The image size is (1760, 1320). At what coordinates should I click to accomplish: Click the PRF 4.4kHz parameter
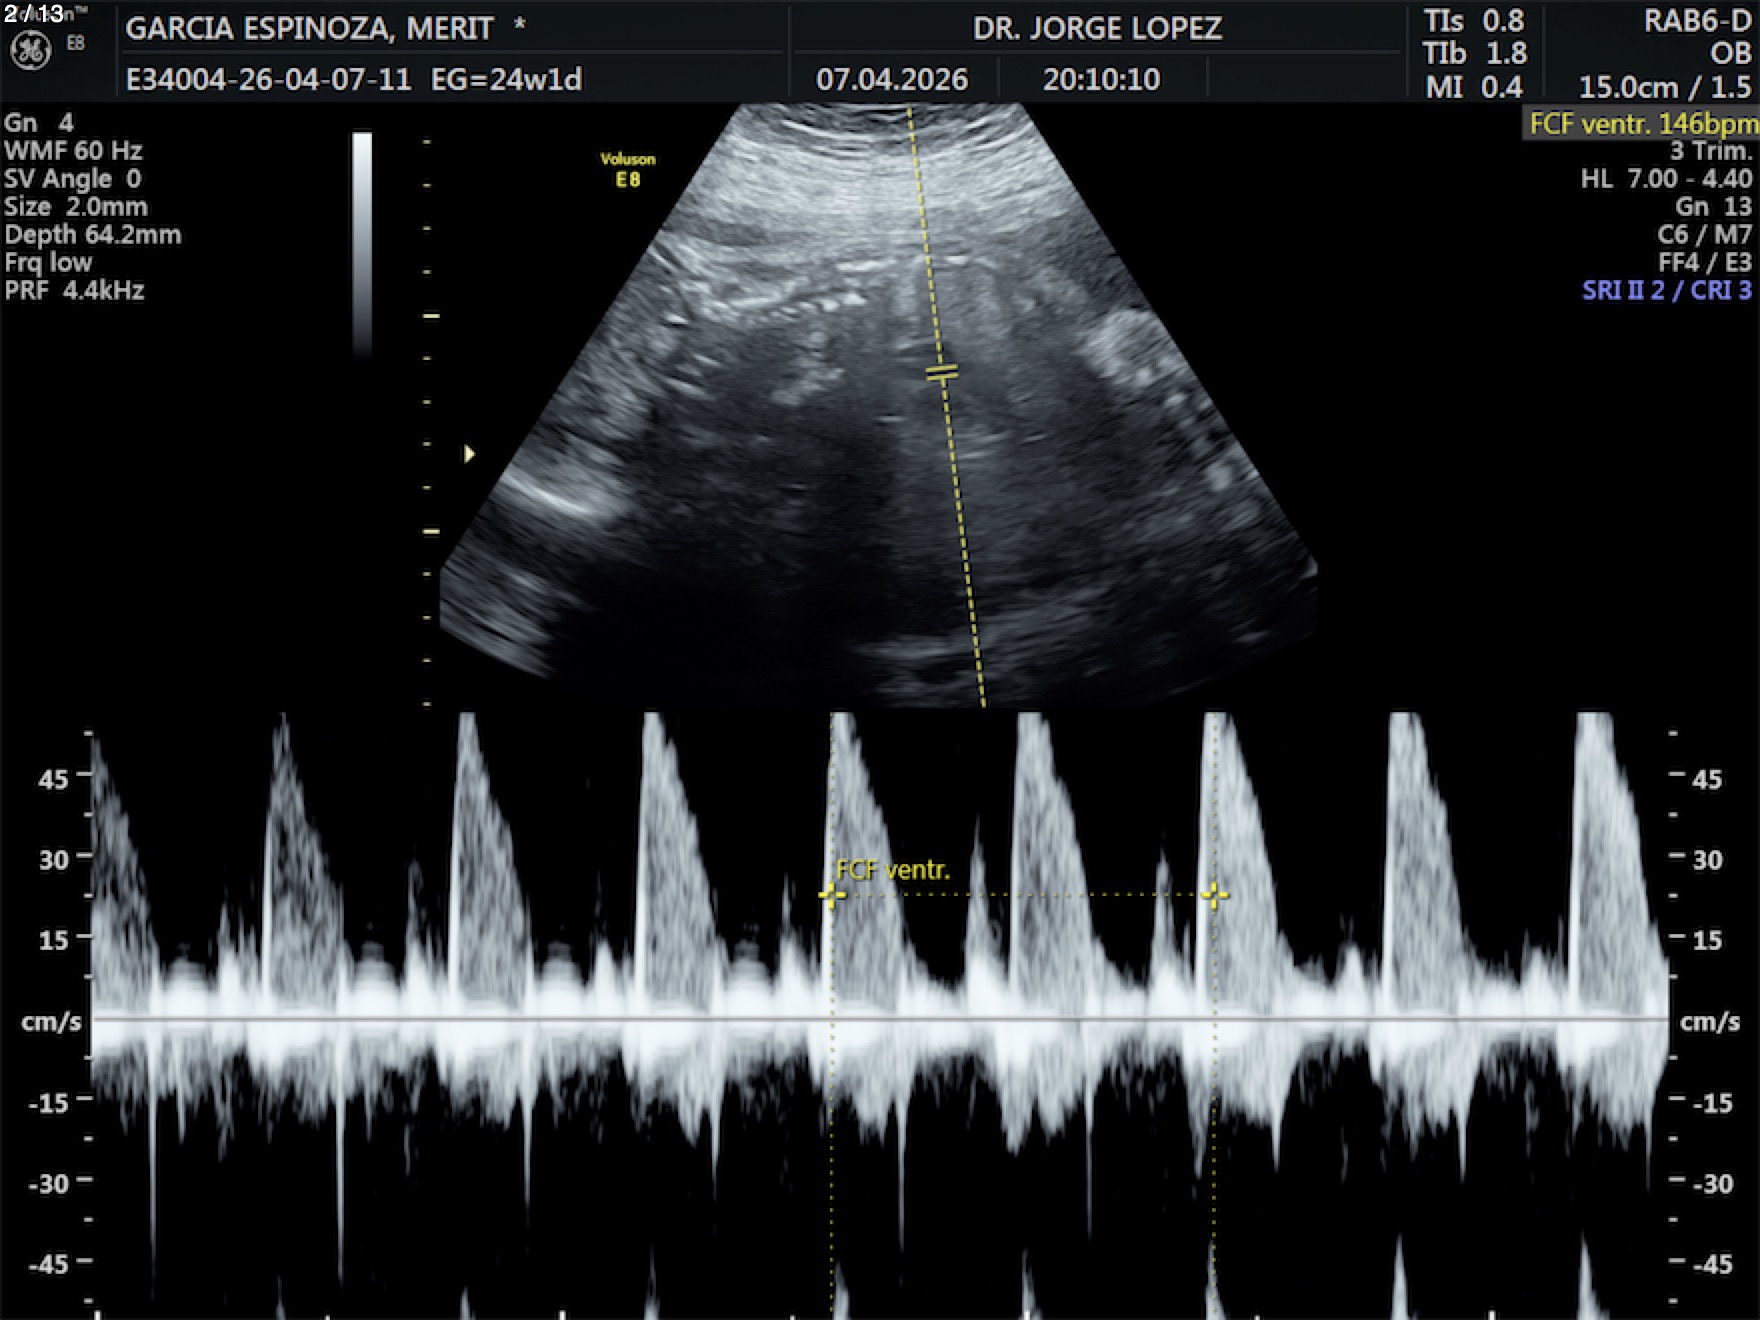[74, 291]
